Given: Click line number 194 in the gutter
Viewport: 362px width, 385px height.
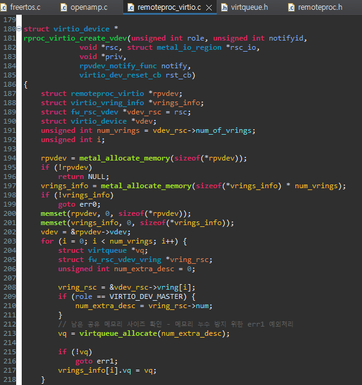Looking at the screenshot, I should coord(9,158).
